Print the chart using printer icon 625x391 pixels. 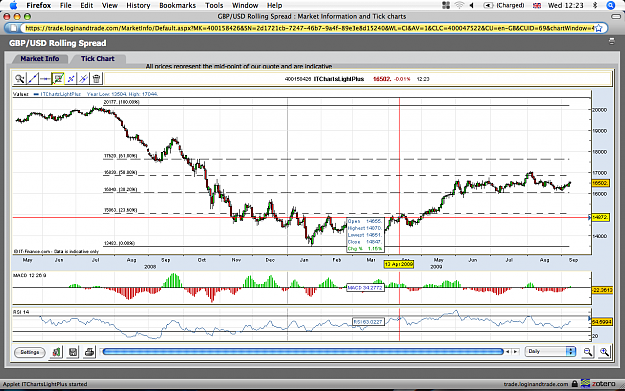[x=89, y=352]
